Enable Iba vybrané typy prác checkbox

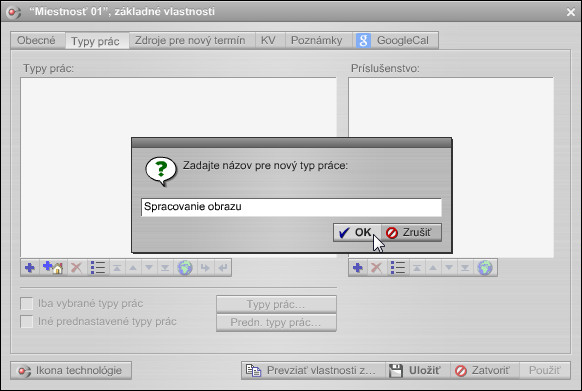[26, 303]
